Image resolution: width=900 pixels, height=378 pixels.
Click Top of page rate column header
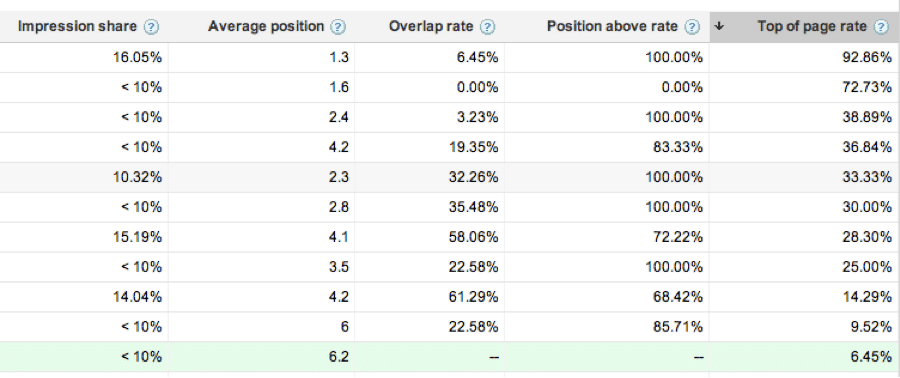(812, 26)
